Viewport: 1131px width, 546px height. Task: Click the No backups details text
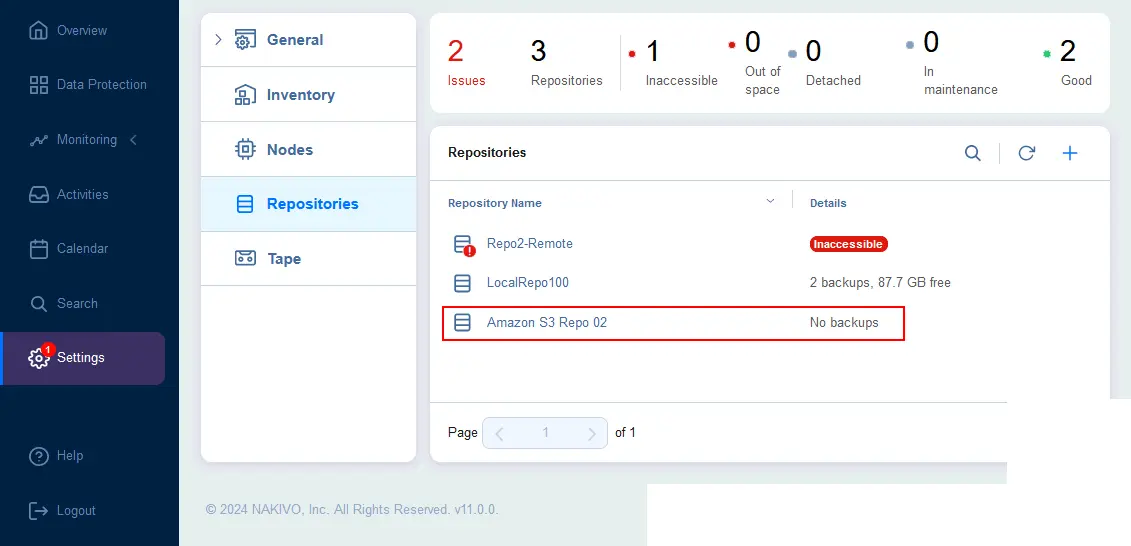click(844, 322)
